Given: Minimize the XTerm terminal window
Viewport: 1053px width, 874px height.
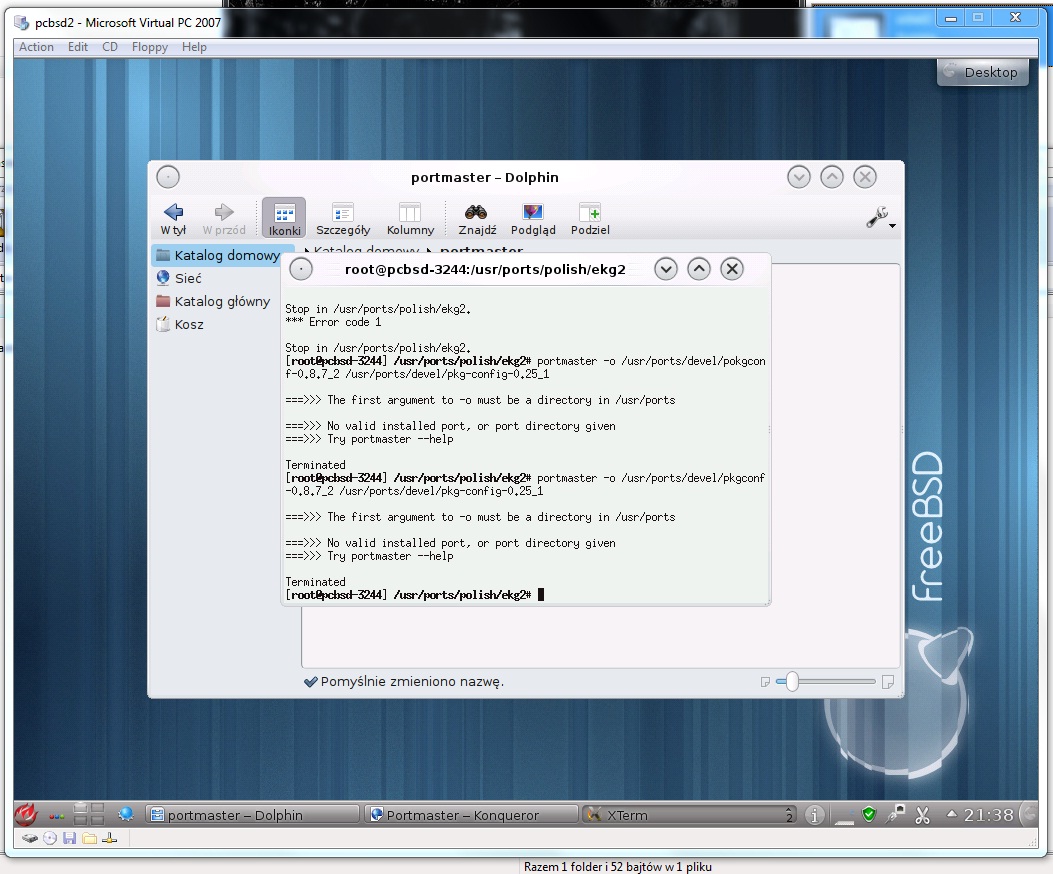Looking at the screenshot, I should click(x=666, y=269).
